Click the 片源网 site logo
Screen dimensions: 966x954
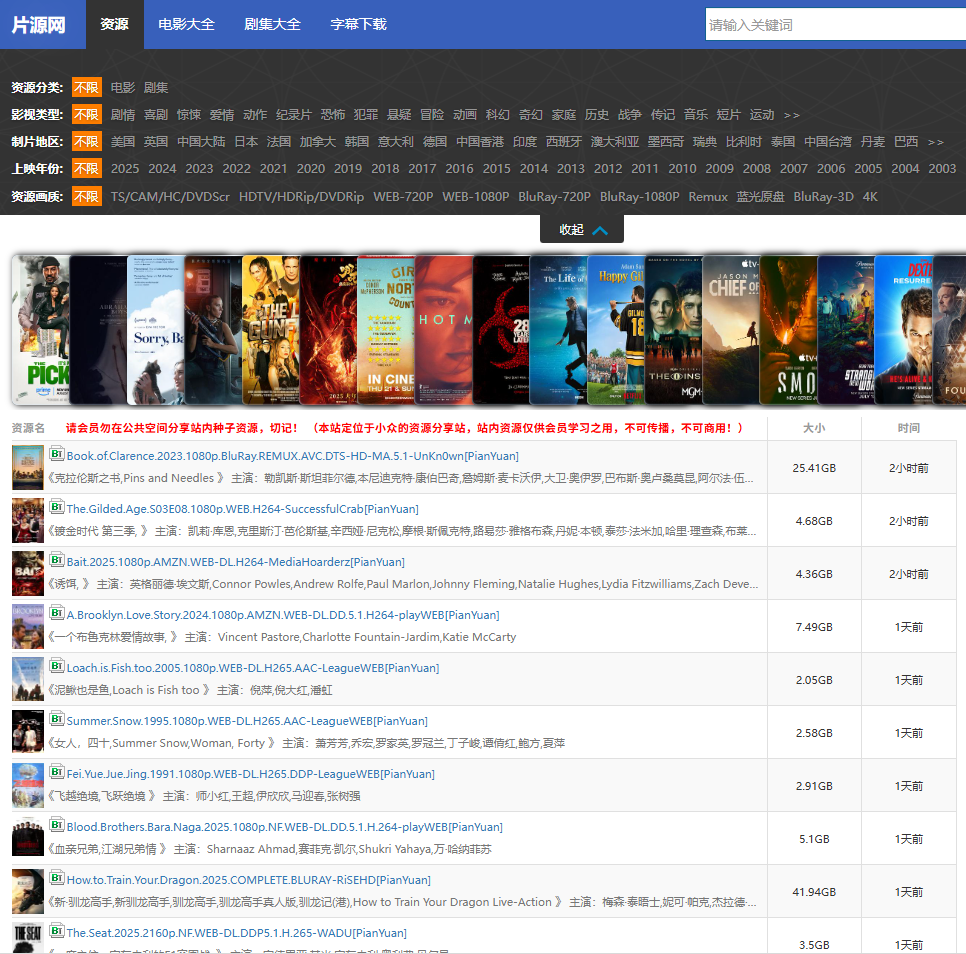click(x=38, y=25)
